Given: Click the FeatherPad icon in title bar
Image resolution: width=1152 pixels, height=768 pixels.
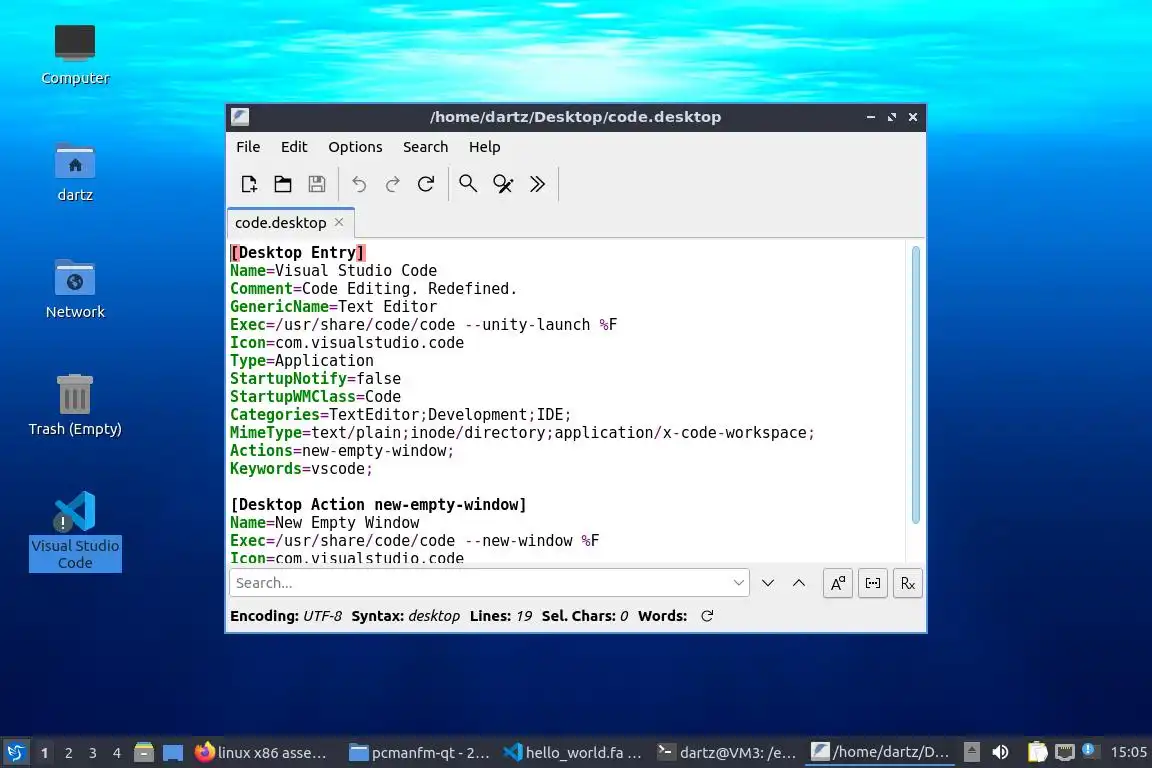Looking at the screenshot, I should point(240,117).
